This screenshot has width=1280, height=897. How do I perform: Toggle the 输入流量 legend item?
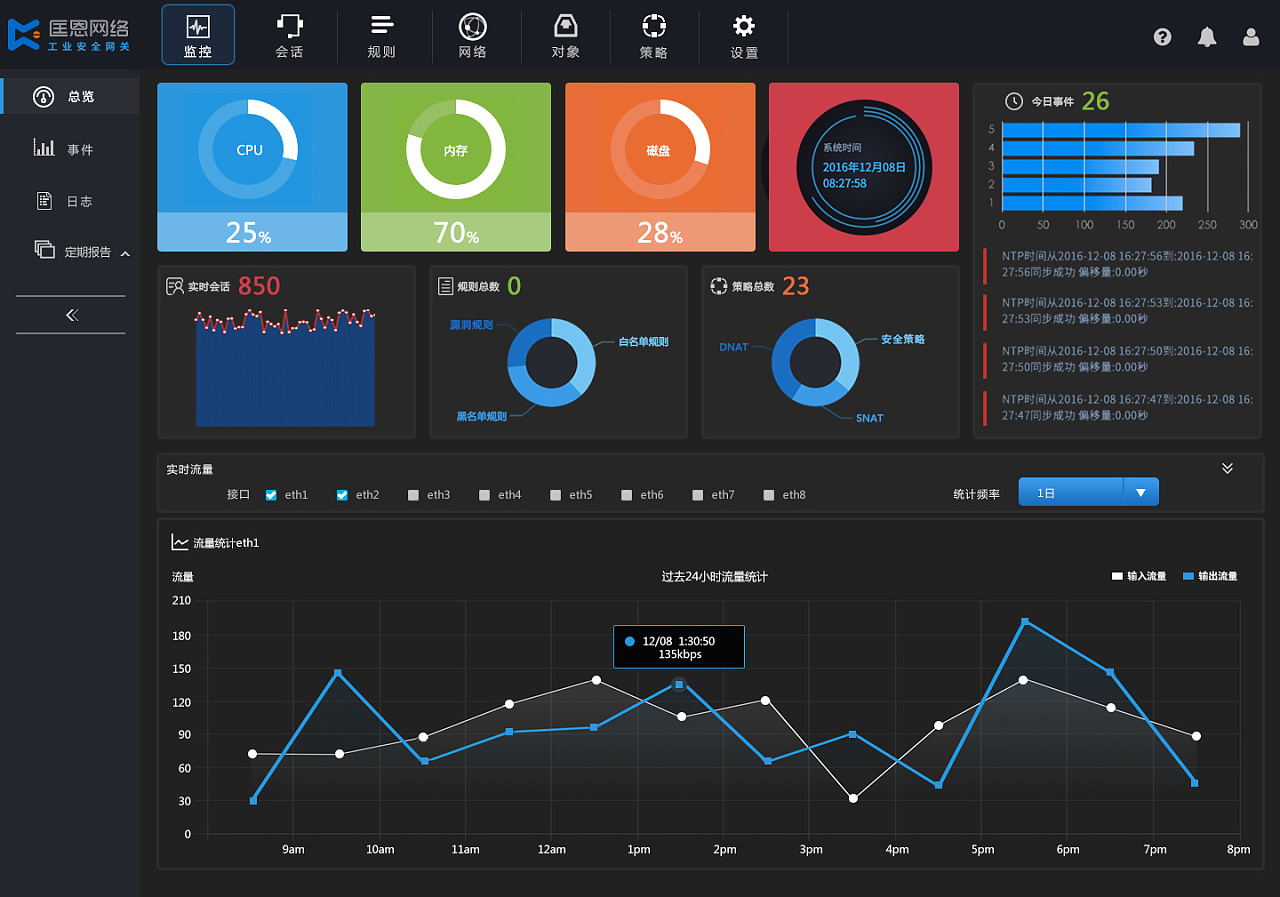tap(1139, 576)
